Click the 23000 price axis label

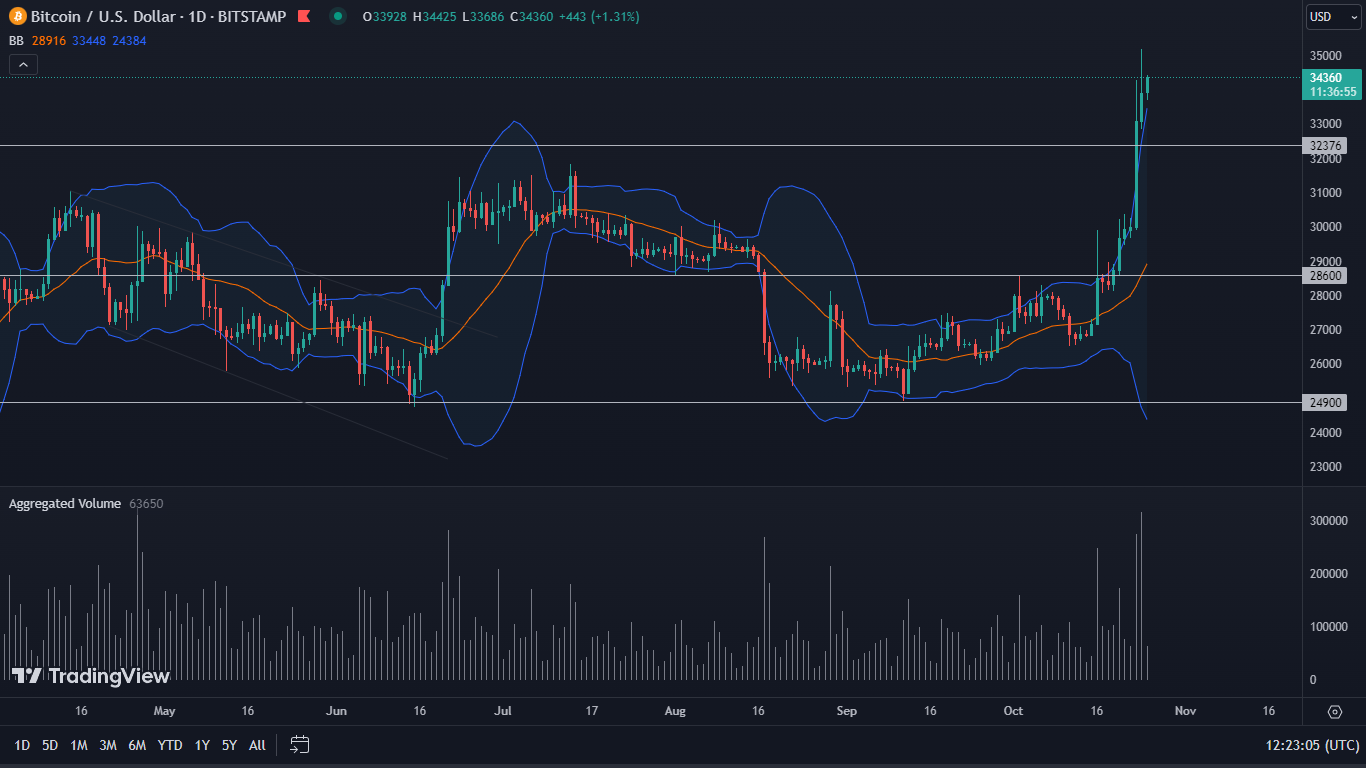click(1325, 467)
